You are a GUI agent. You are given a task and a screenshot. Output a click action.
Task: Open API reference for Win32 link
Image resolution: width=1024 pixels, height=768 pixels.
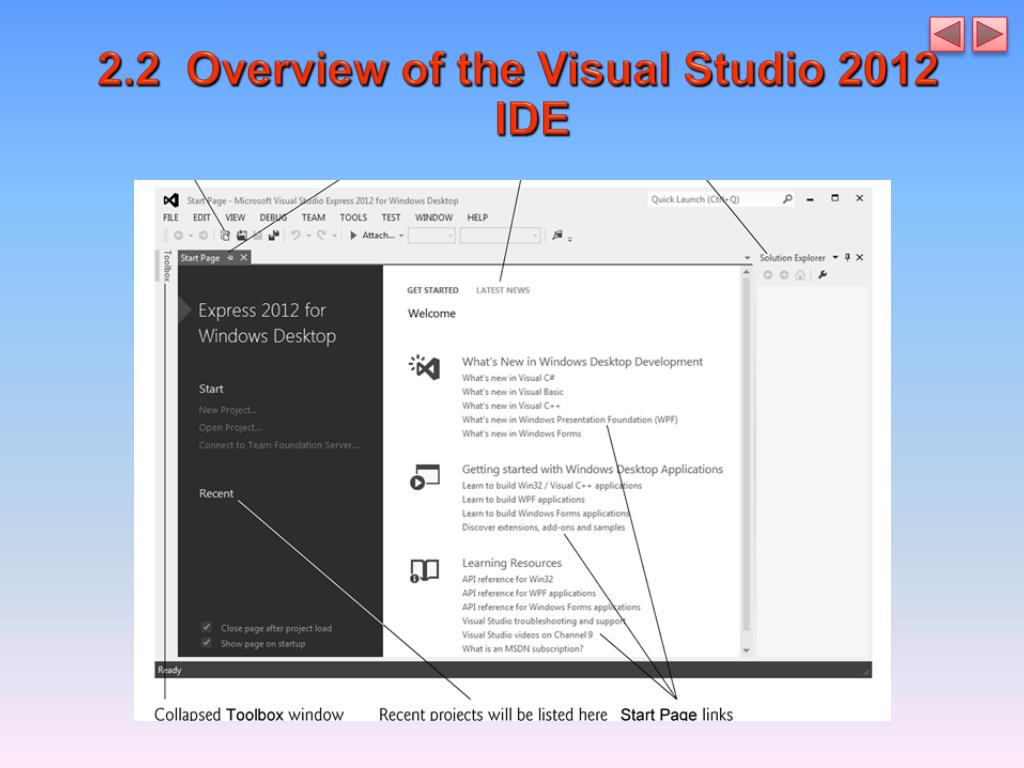pyautogui.click(x=507, y=579)
